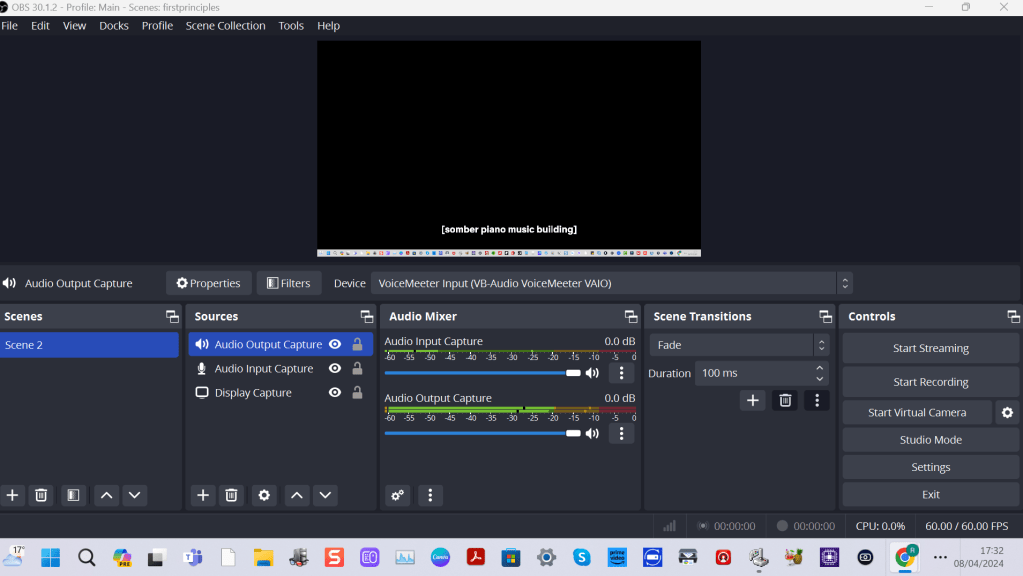This screenshot has width=1023, height=576.
Task: Pop out the Controls dock
Action: 1013,316
